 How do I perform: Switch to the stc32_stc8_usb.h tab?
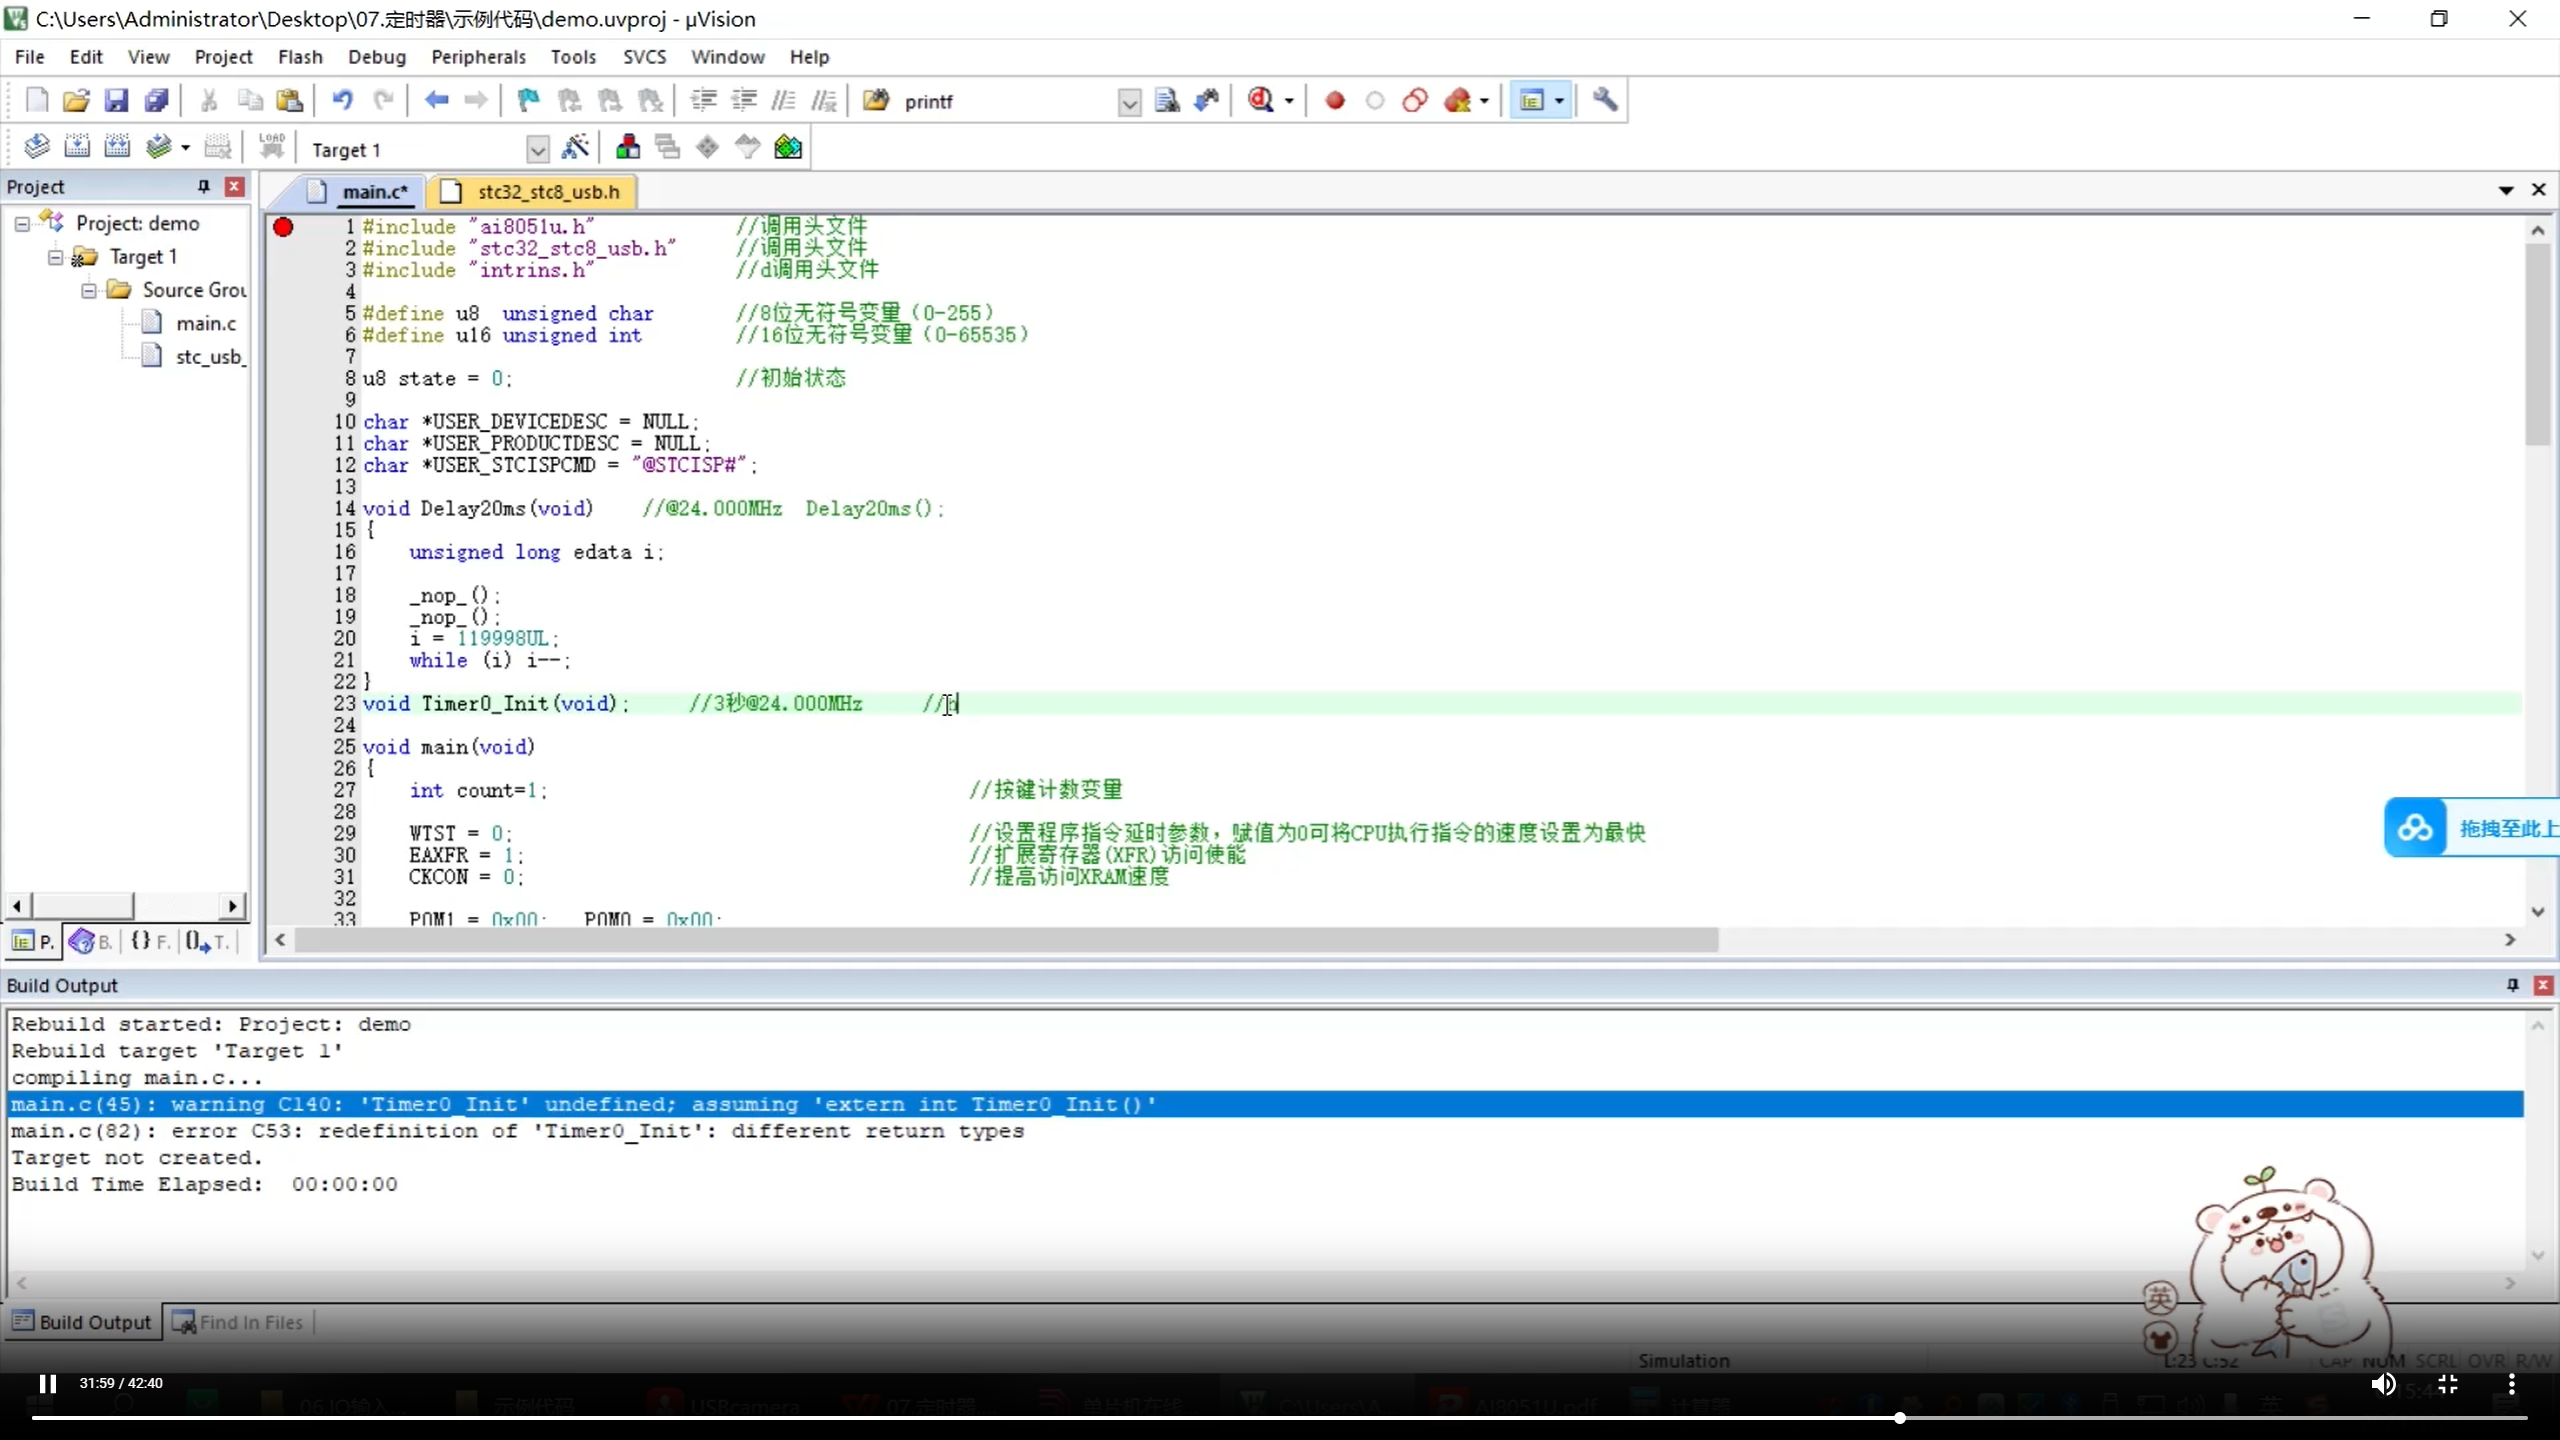pyautogui.click(x=548, y=191)
